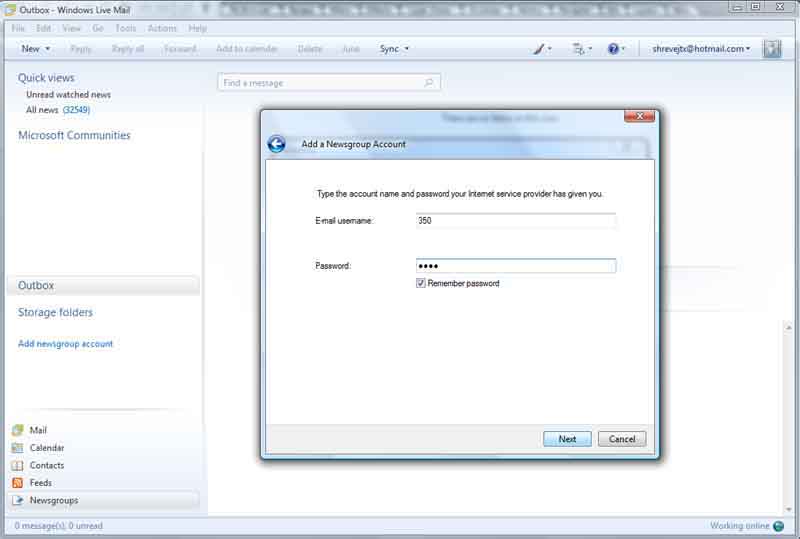Click the Delete toolbar button
Screen dimensions: 800x539
coord(310,49)
